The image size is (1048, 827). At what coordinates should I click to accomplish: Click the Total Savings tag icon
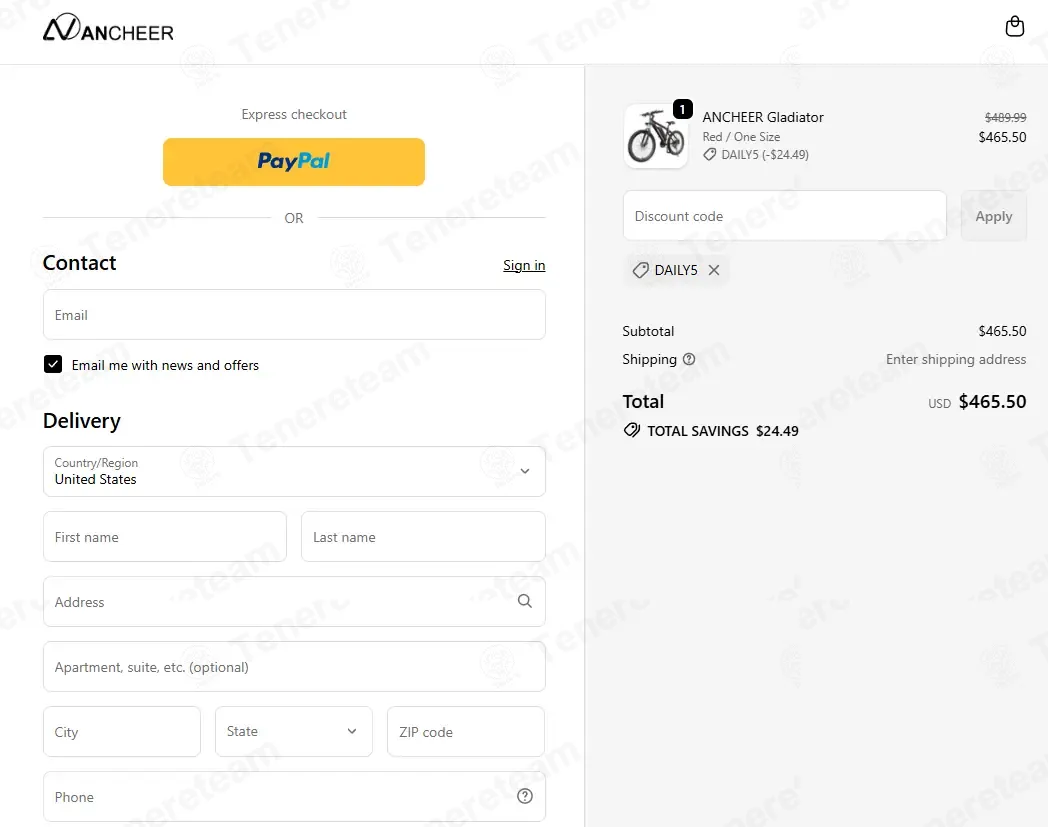[632, 430]
